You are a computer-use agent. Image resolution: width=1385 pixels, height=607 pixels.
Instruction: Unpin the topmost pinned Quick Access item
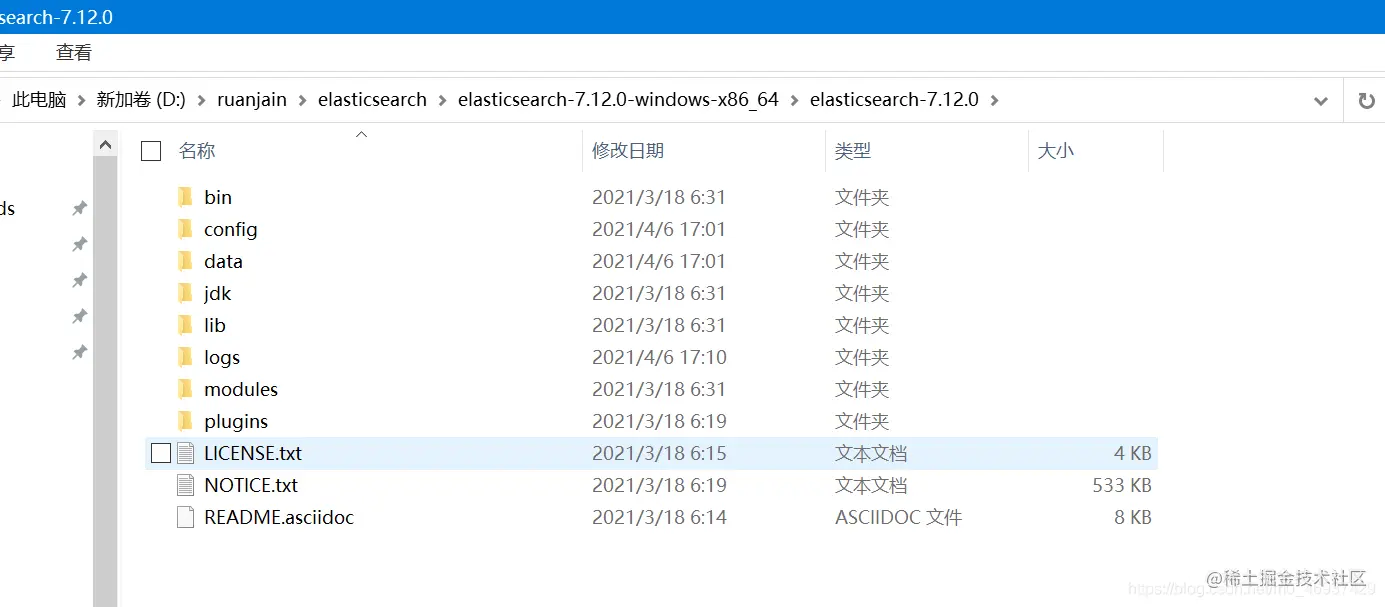click(79, 207)
